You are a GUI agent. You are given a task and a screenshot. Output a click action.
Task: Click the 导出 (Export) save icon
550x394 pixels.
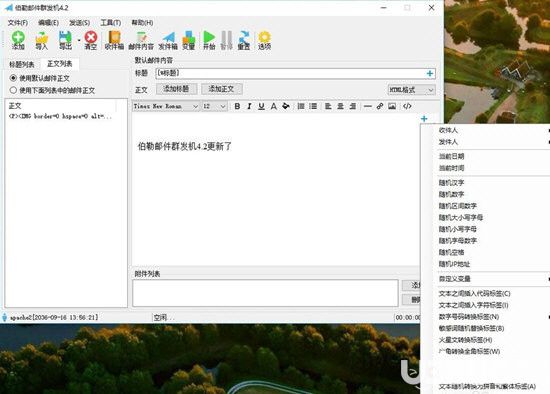(65, 40)
